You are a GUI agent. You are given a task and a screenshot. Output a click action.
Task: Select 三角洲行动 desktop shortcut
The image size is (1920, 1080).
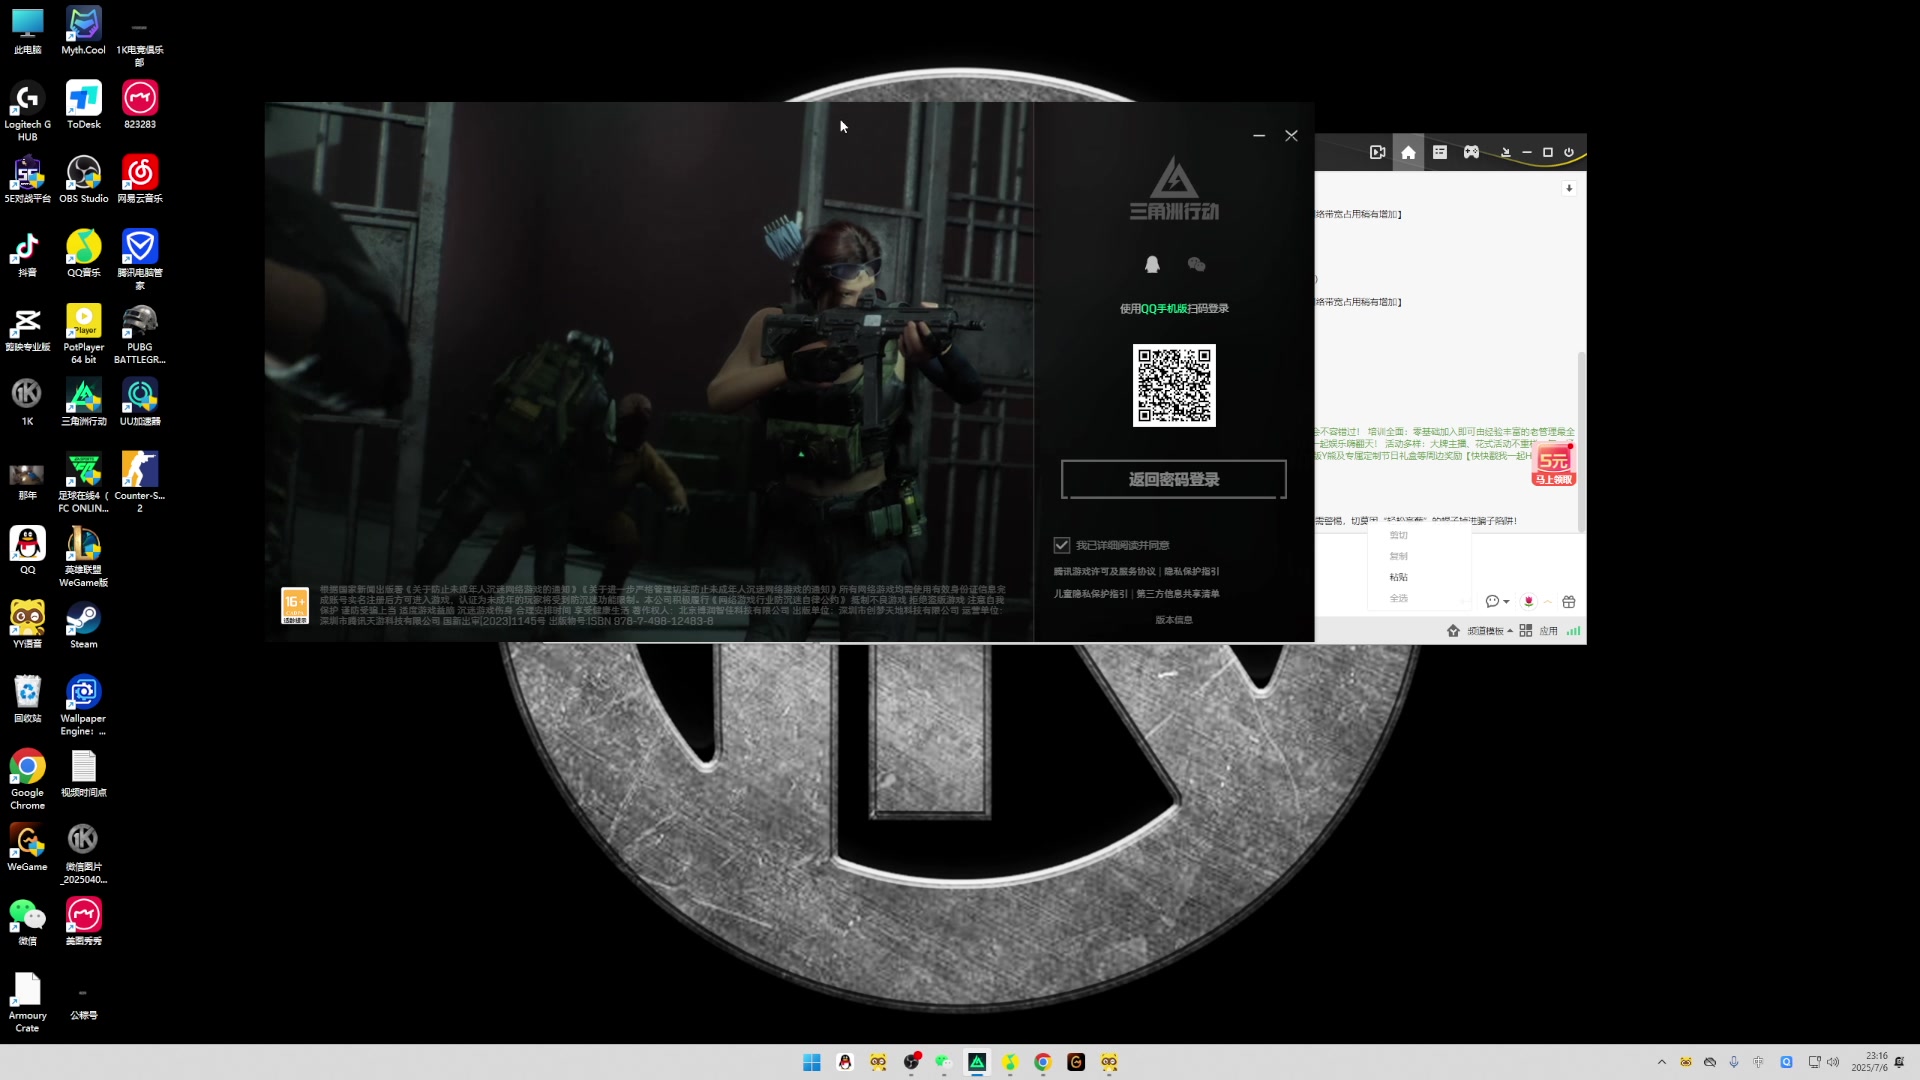[83, 402]
